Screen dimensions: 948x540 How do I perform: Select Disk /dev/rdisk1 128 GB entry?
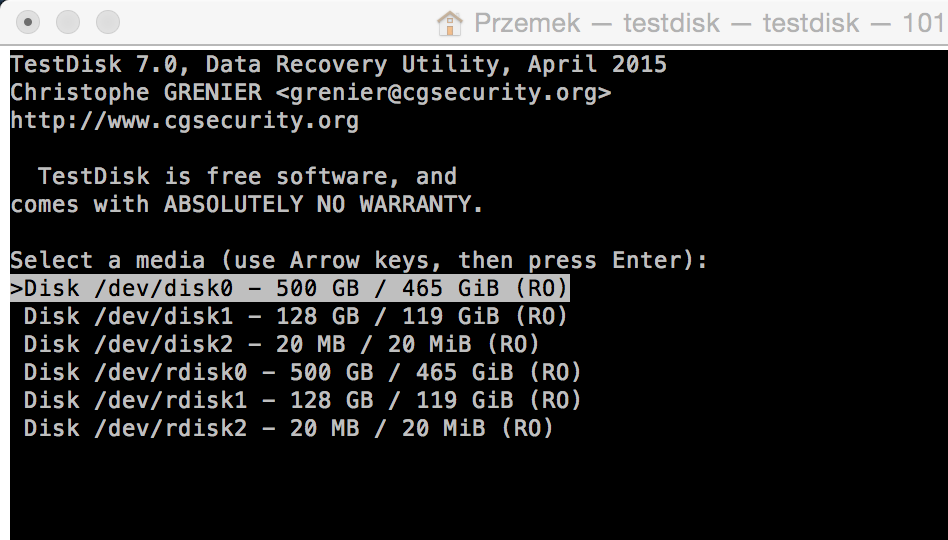click(302, 399)
